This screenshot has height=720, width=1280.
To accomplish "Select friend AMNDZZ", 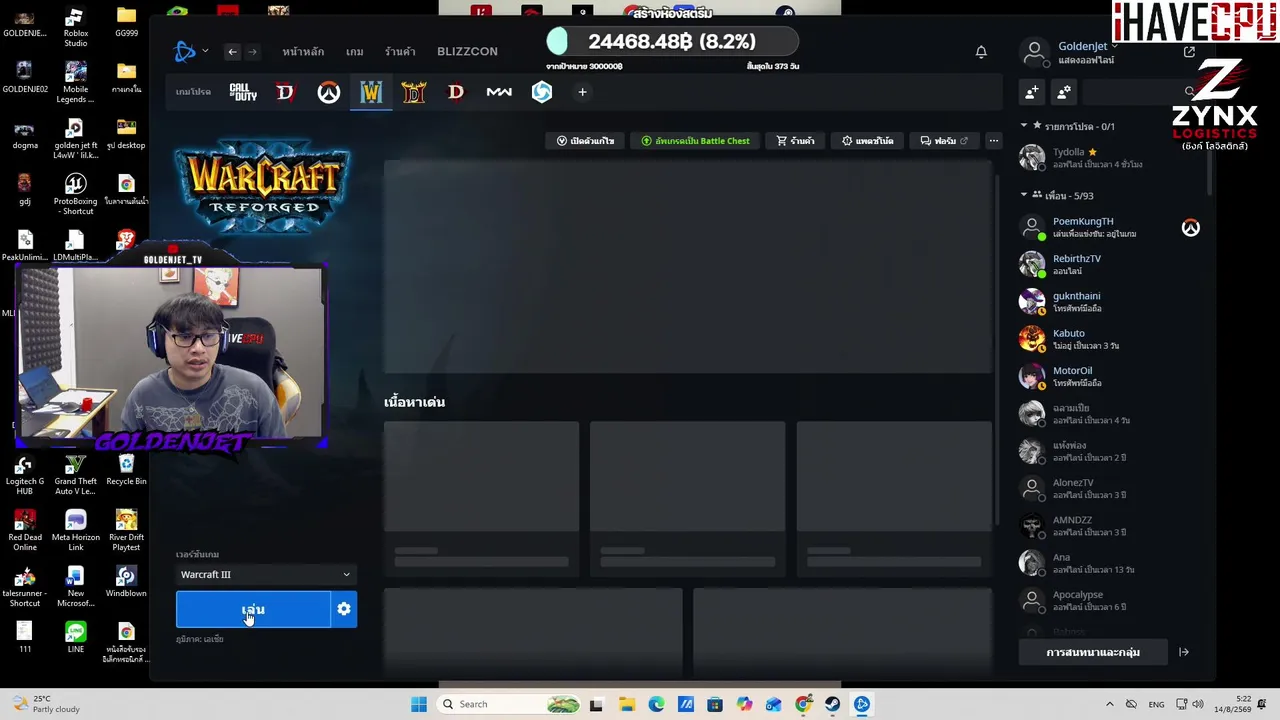I will point(1110,526).
